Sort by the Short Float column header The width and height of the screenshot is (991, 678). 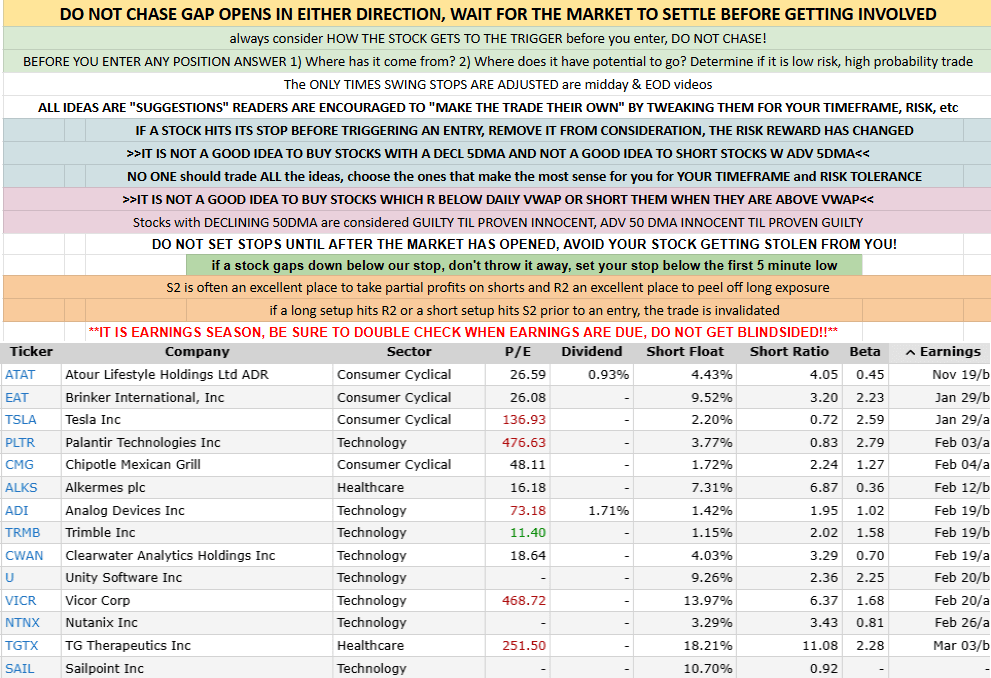(x=685, y=352)
